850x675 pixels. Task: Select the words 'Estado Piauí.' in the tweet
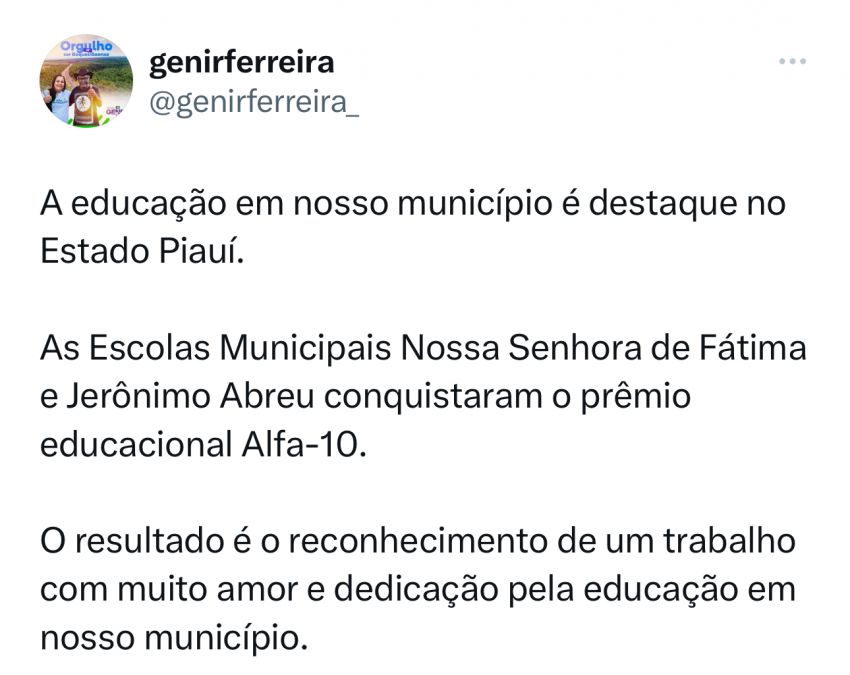142,251
